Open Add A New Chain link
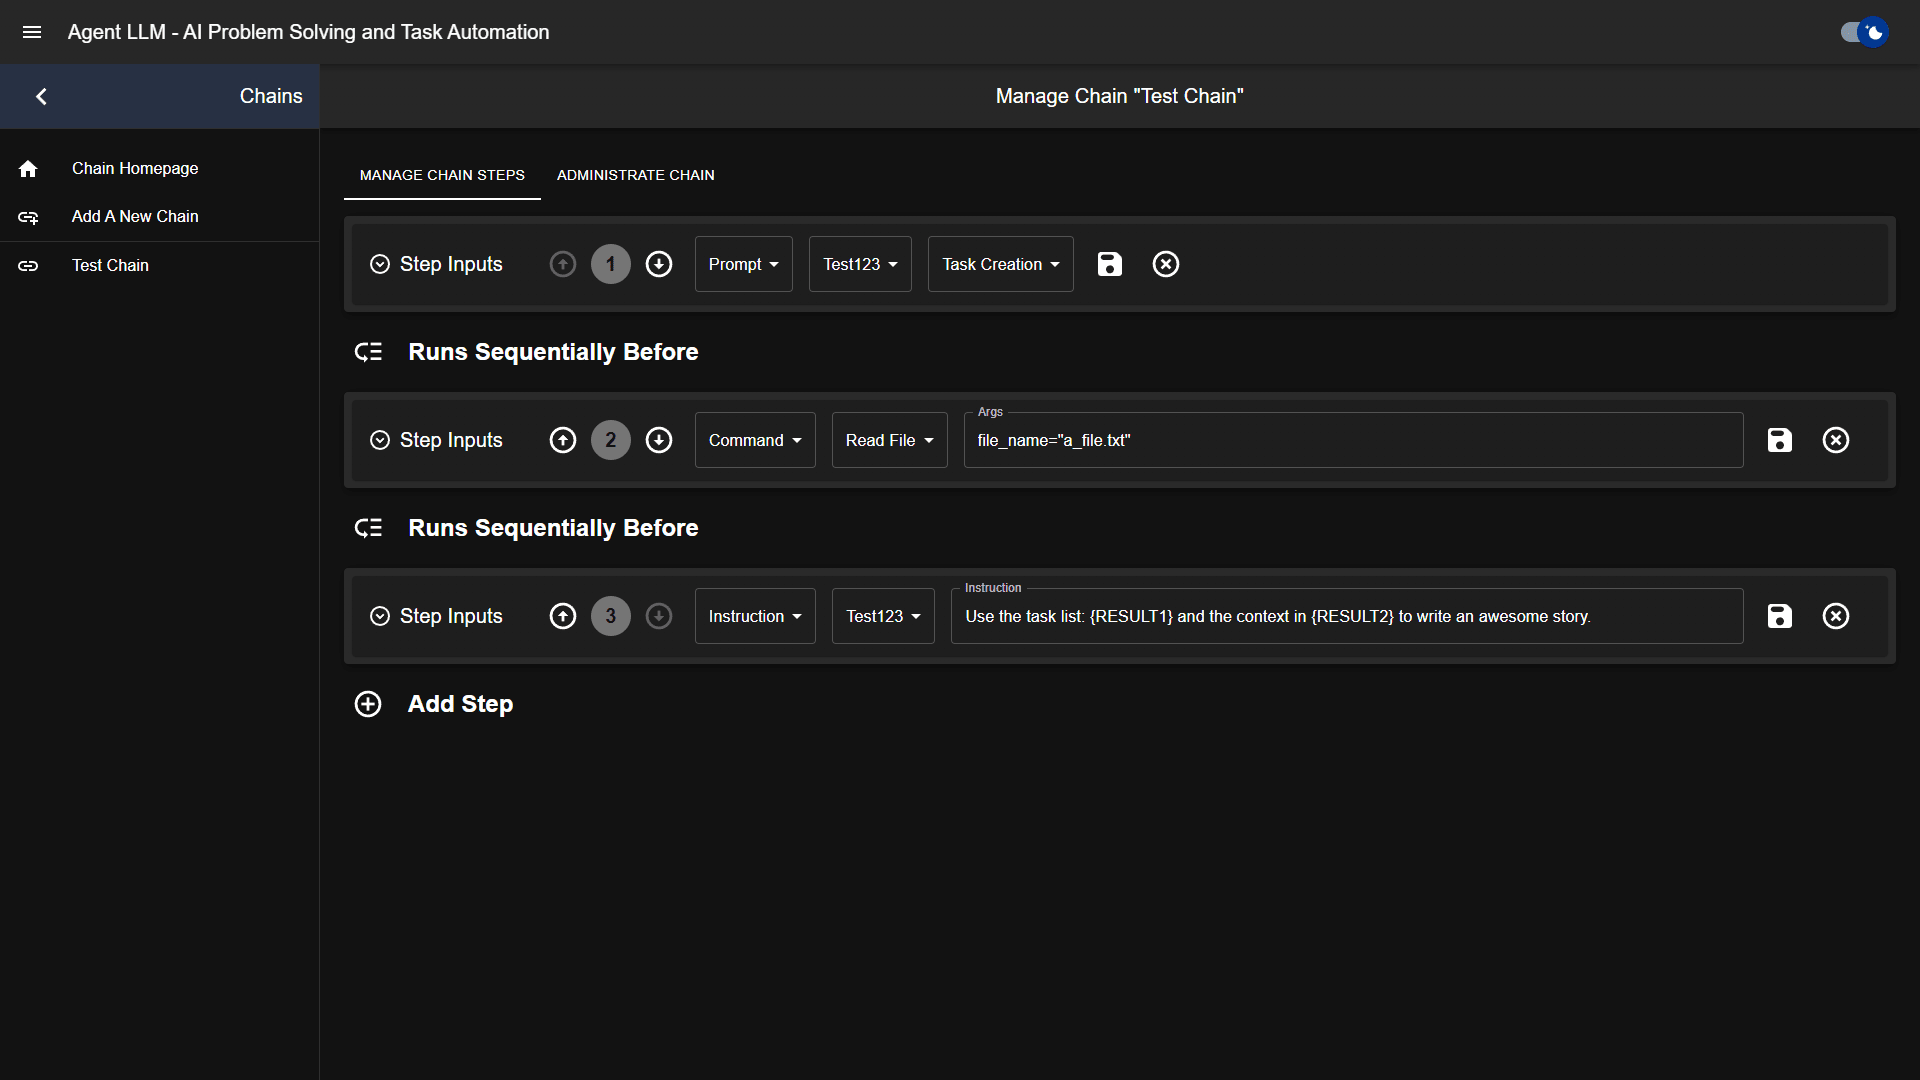The image size is (1920, 1080). pyautogui.click(x=135, y=216)
